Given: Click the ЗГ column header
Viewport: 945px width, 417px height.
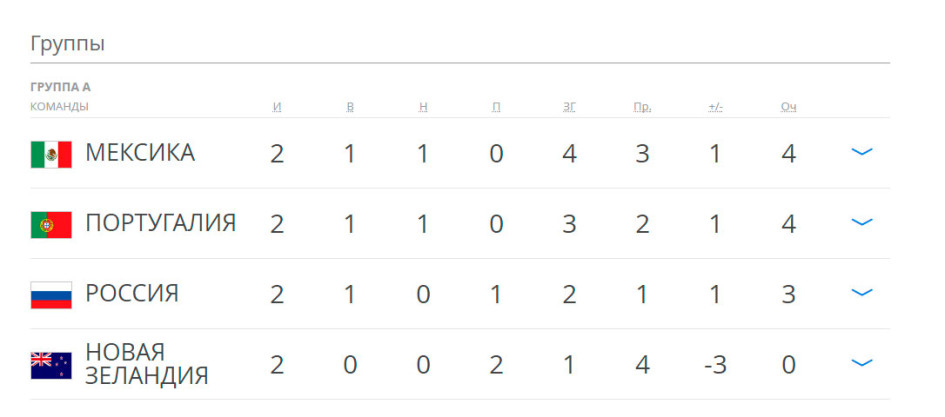Looking at the screenshot, I should click(x=569, y=107).
